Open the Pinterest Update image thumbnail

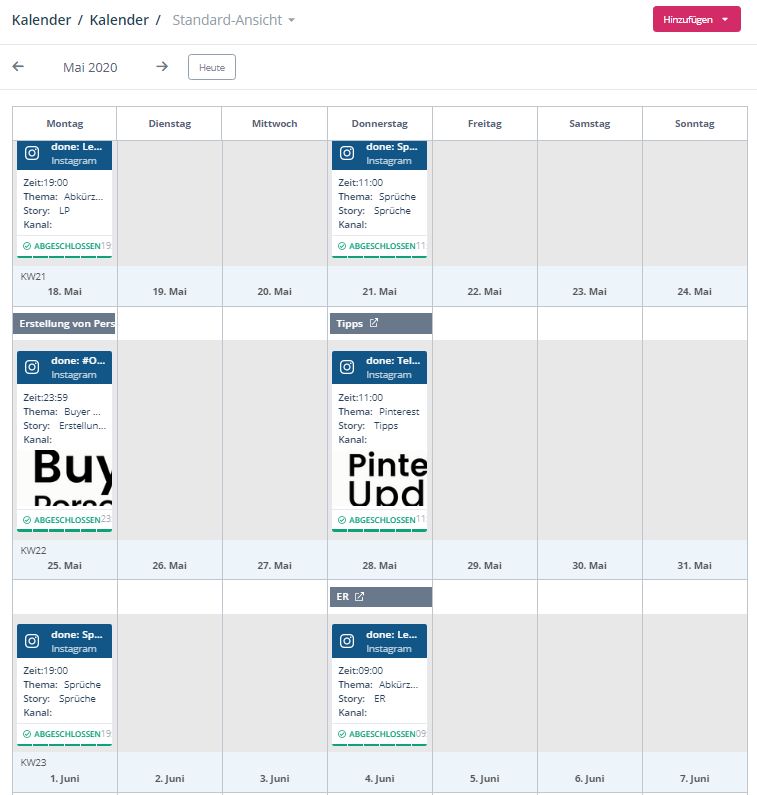(380, 478)
